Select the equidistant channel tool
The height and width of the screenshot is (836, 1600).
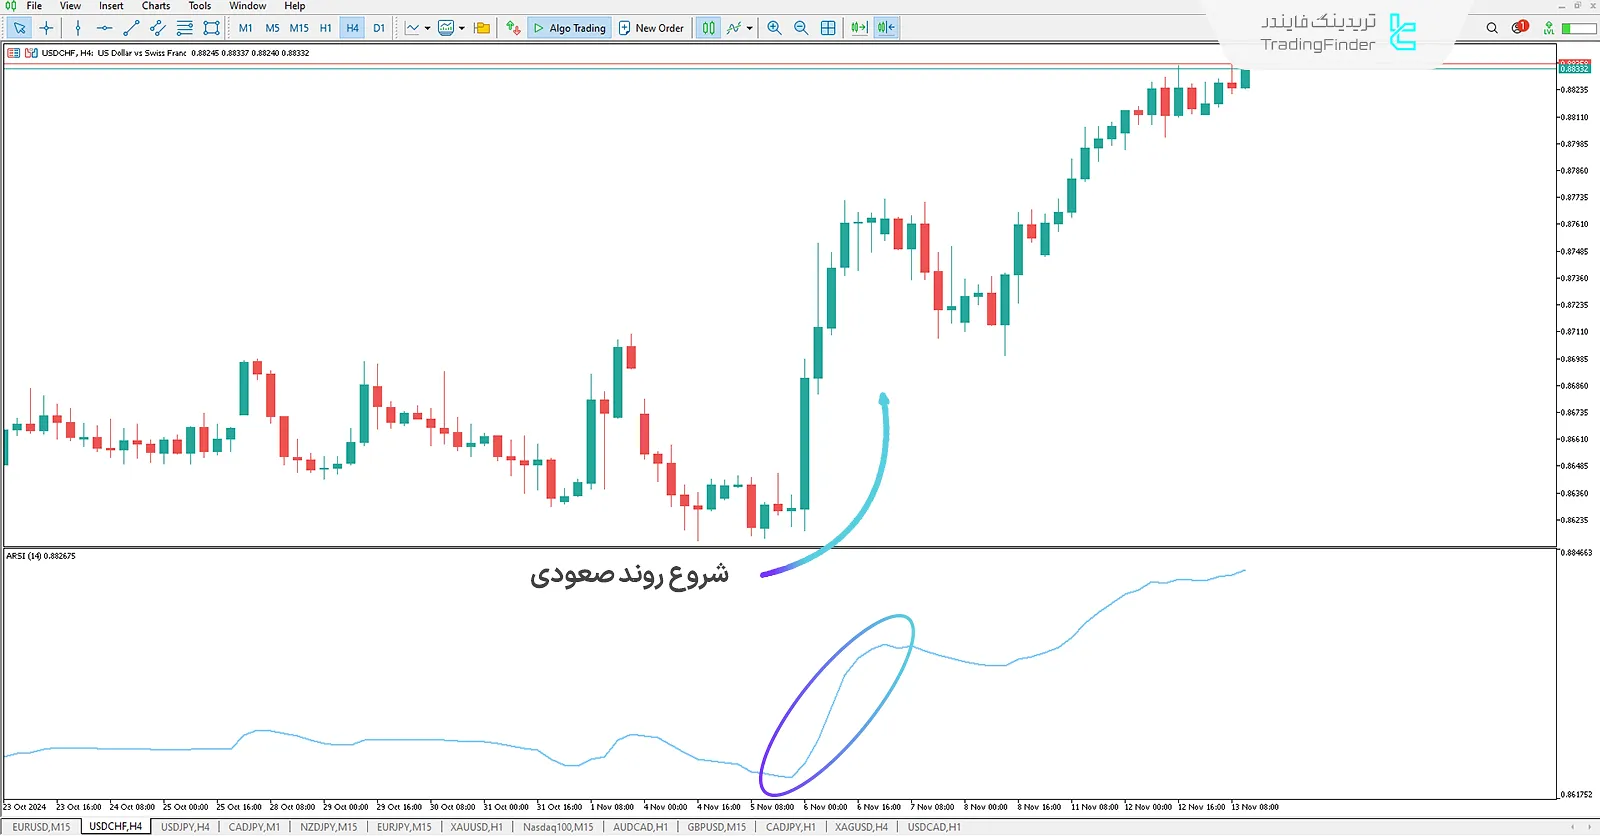coord(158,28)
